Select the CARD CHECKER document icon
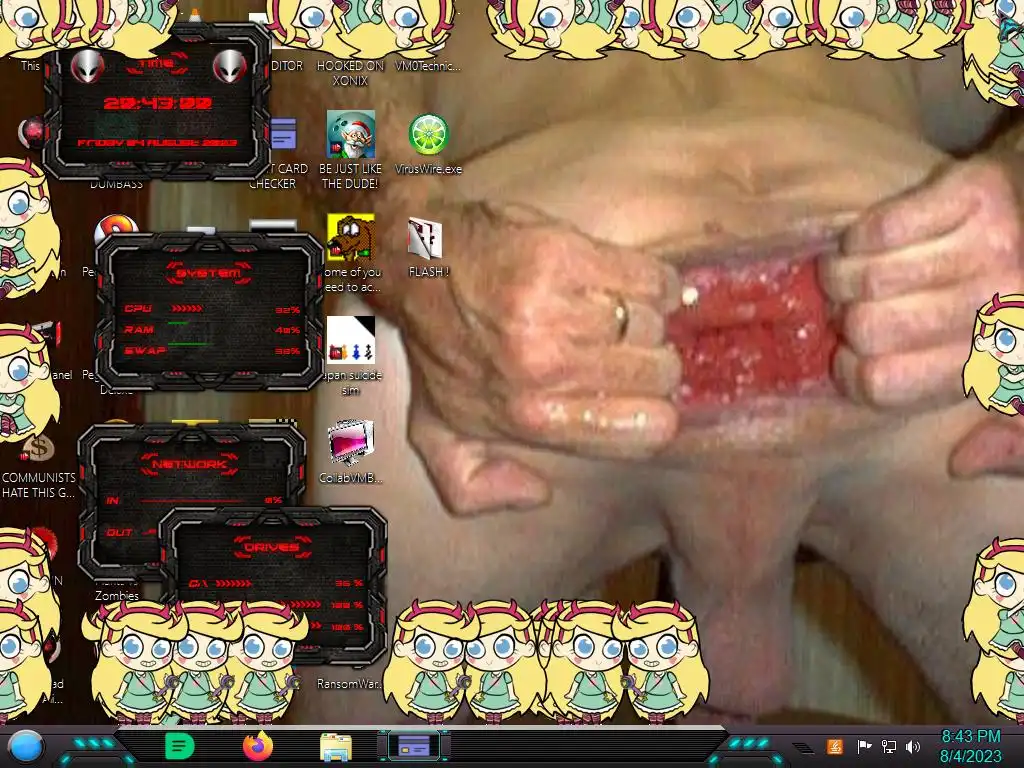 [283, 134]
